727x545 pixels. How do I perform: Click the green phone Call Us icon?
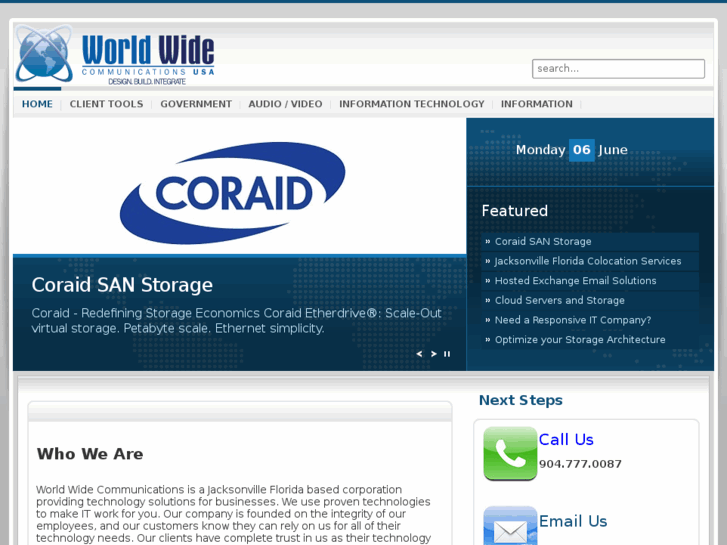(510, 454)
